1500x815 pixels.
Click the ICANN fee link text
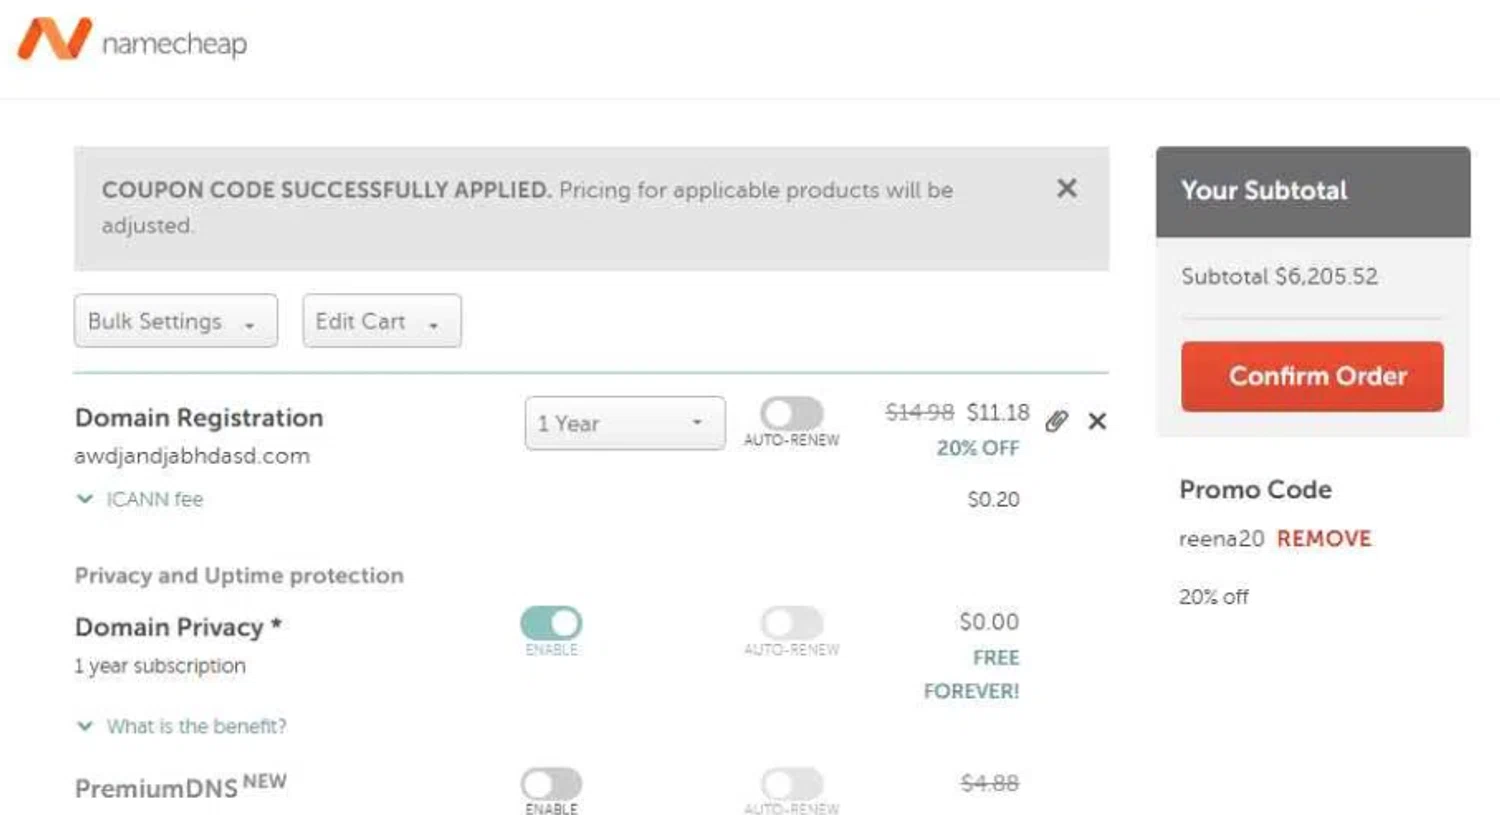[155, 499]
